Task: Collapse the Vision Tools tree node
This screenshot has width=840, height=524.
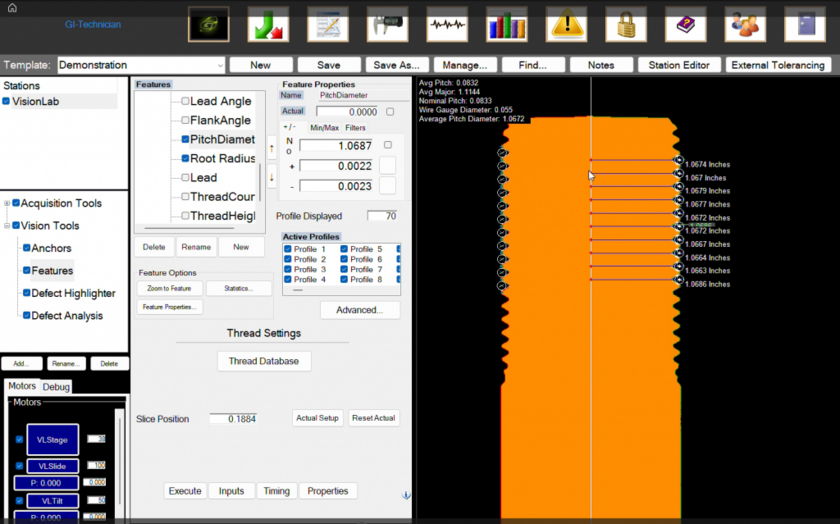Action: [7, 226]
